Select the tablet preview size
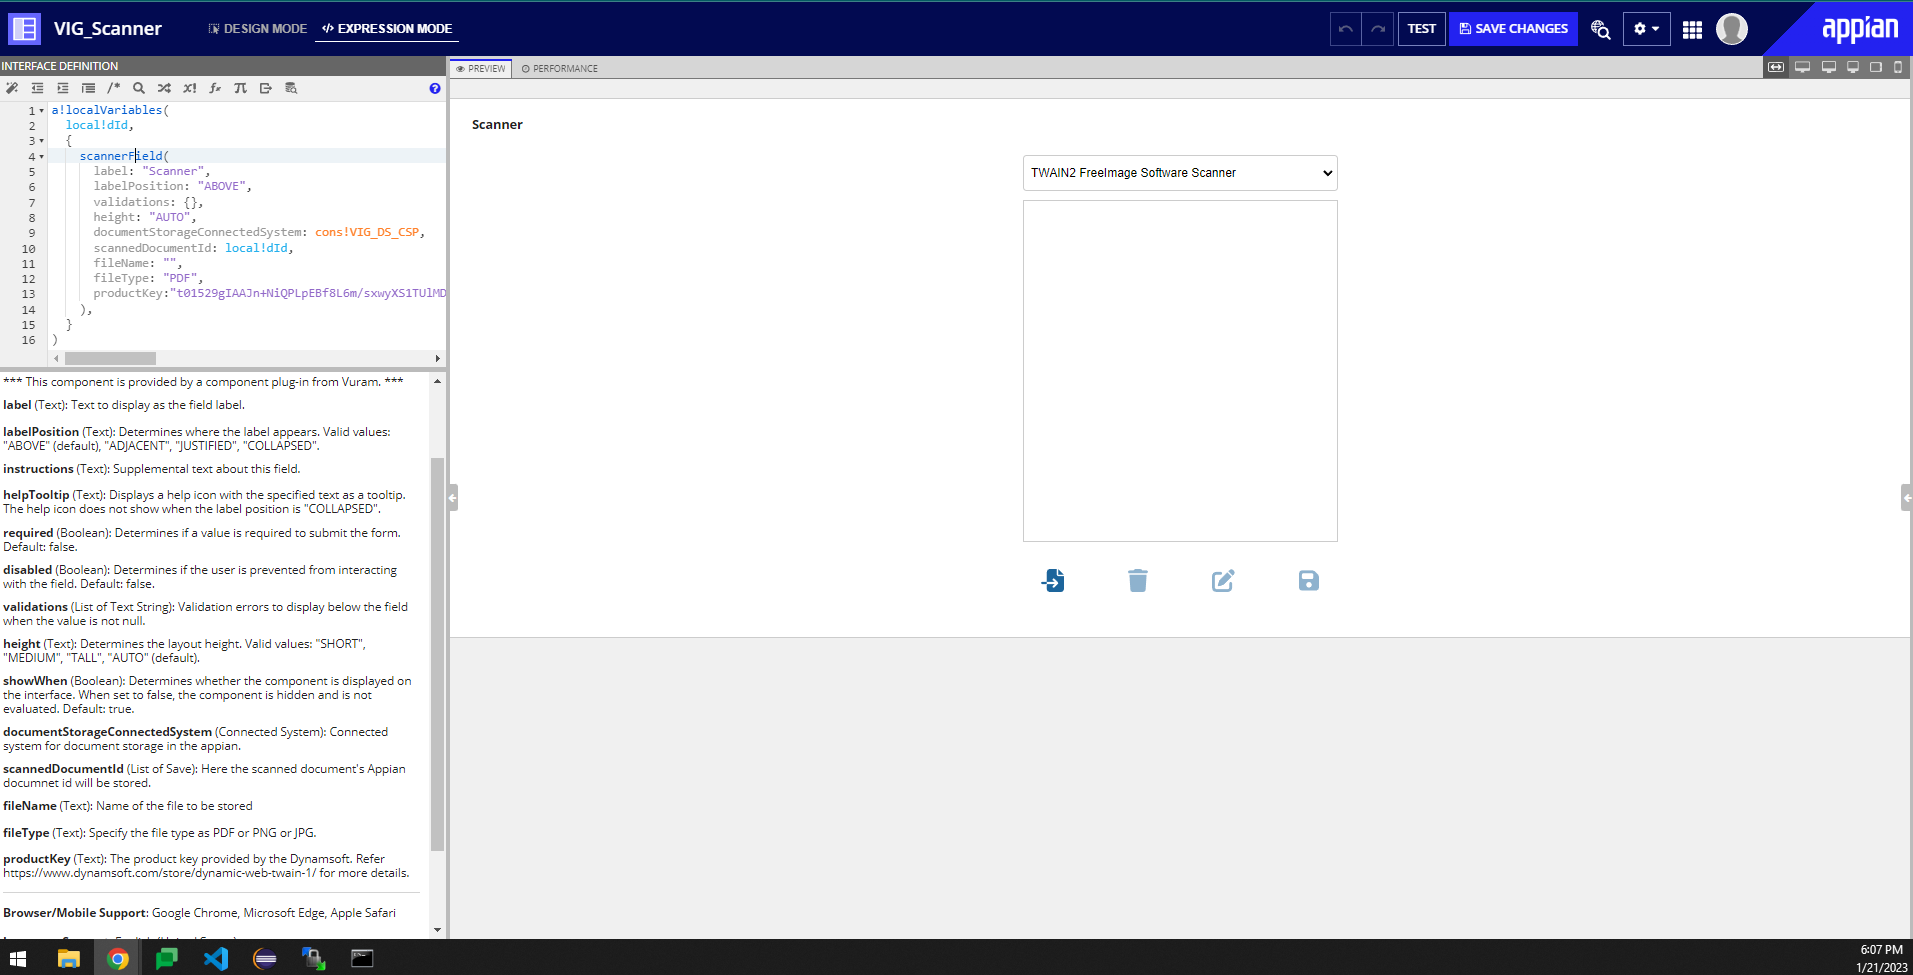1913x975 pixels. [1876, 67]
